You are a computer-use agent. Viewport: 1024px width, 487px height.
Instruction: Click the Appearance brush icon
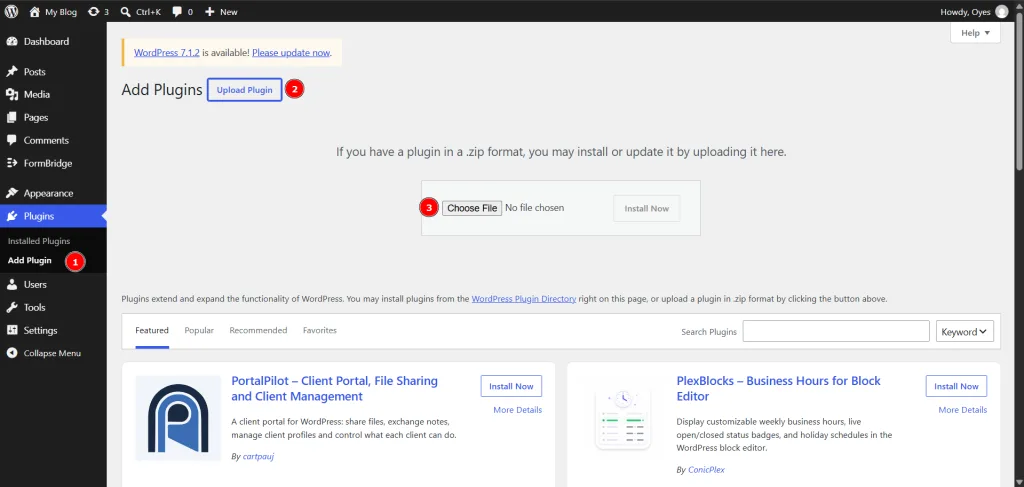pyautogui.click(x=12, y=193)
